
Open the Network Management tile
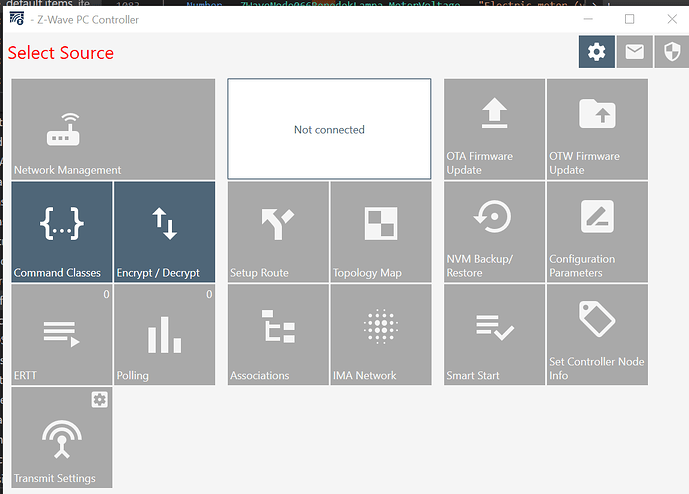(x=113, y=129)
